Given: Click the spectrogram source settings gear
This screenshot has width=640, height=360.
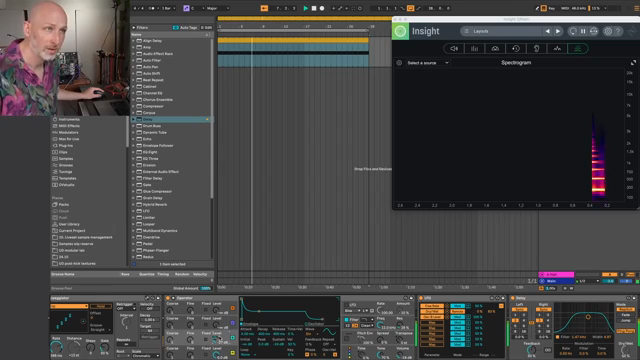Looking at the screenshot, I should pos(399,63).
